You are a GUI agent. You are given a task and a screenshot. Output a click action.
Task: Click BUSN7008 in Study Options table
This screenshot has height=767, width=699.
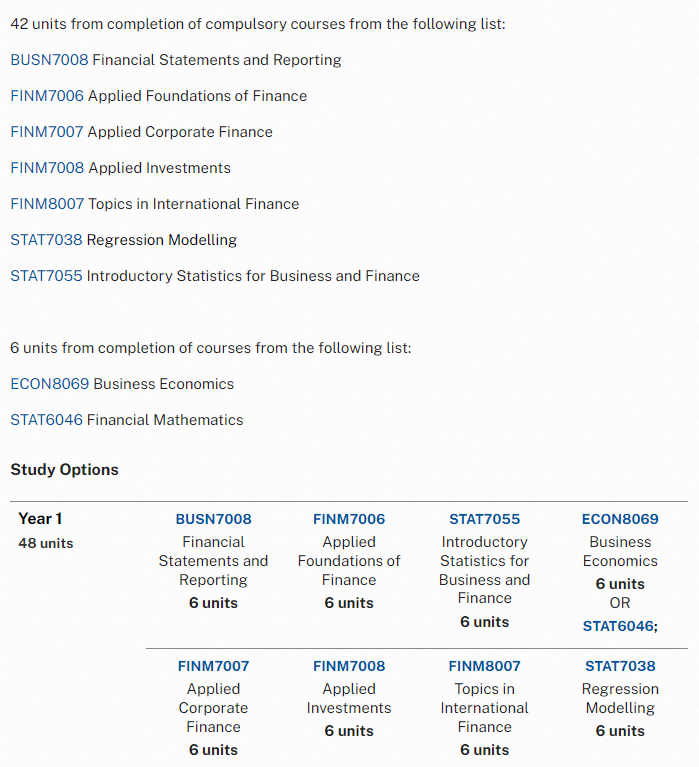point(213,519)
